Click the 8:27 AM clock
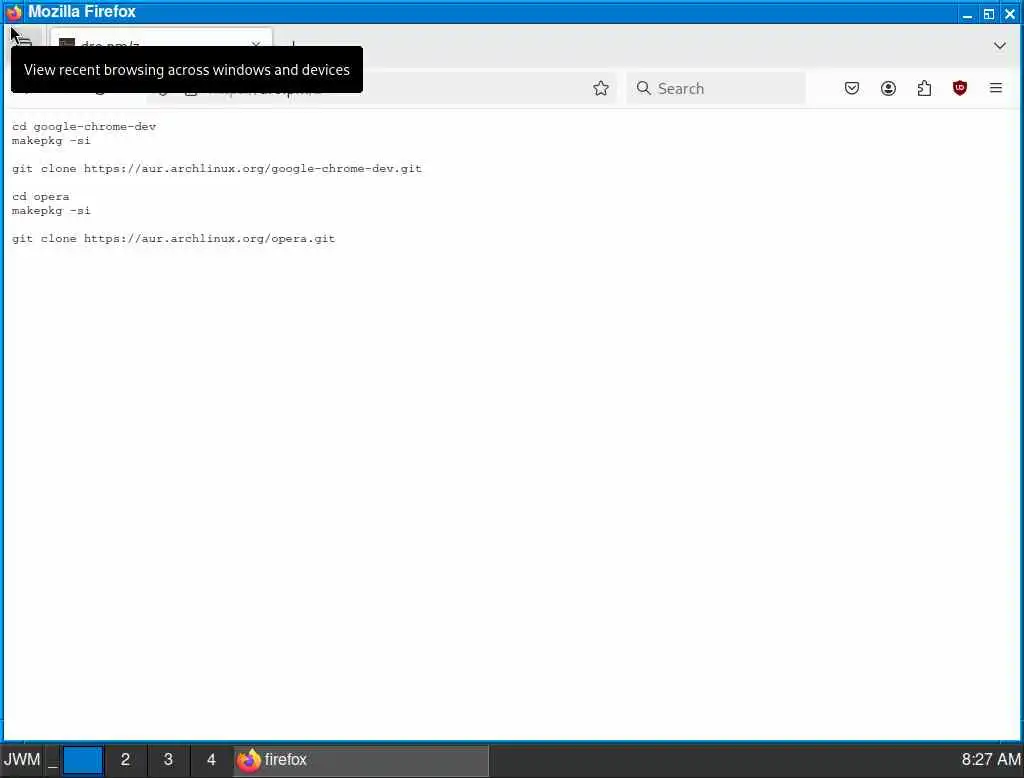The image size is (1024, 778). point(990,759)
